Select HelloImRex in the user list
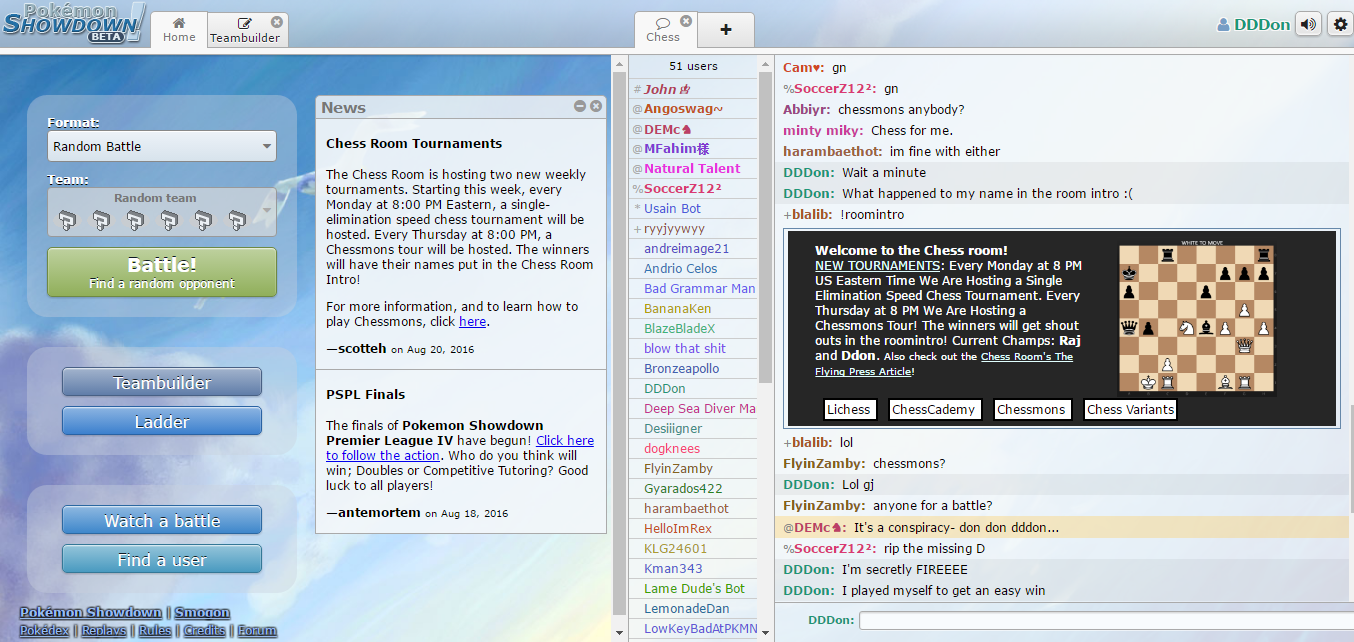The width and height of the screenshot is (1354, 642). pyautogui.click(x=694, y=529)
